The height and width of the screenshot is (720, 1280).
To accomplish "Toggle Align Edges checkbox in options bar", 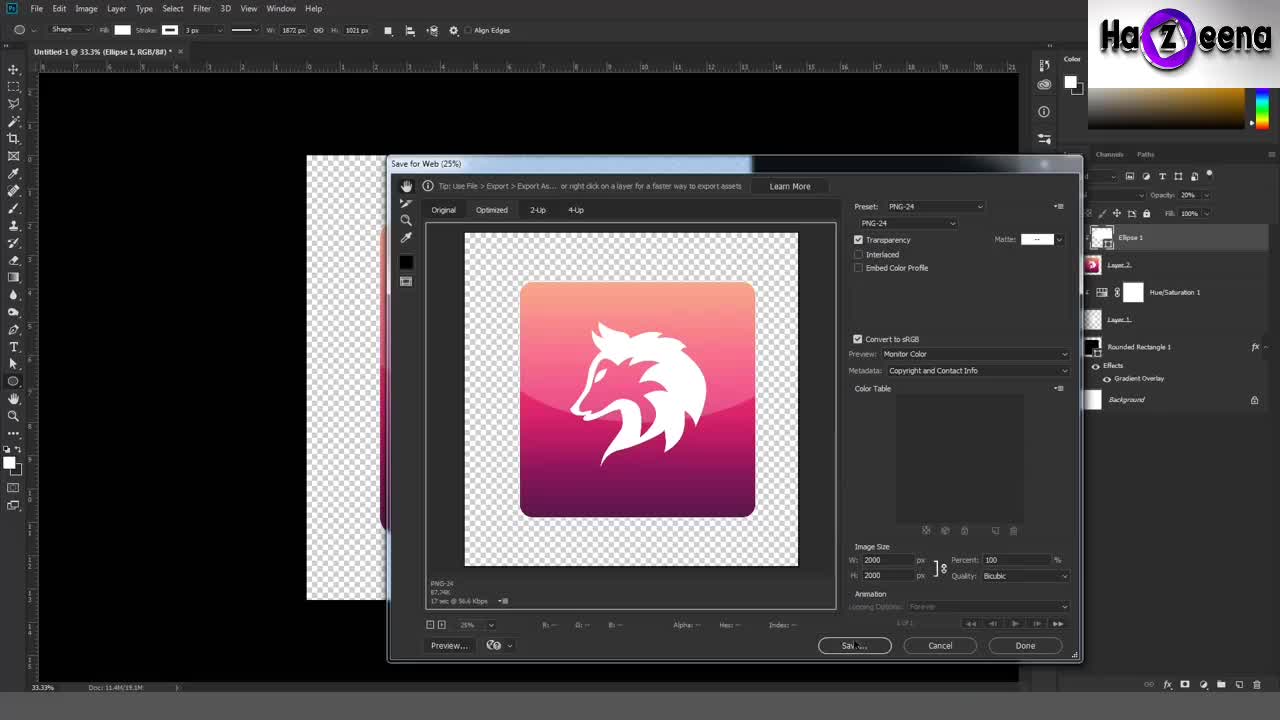I will [x=467, y=30].
